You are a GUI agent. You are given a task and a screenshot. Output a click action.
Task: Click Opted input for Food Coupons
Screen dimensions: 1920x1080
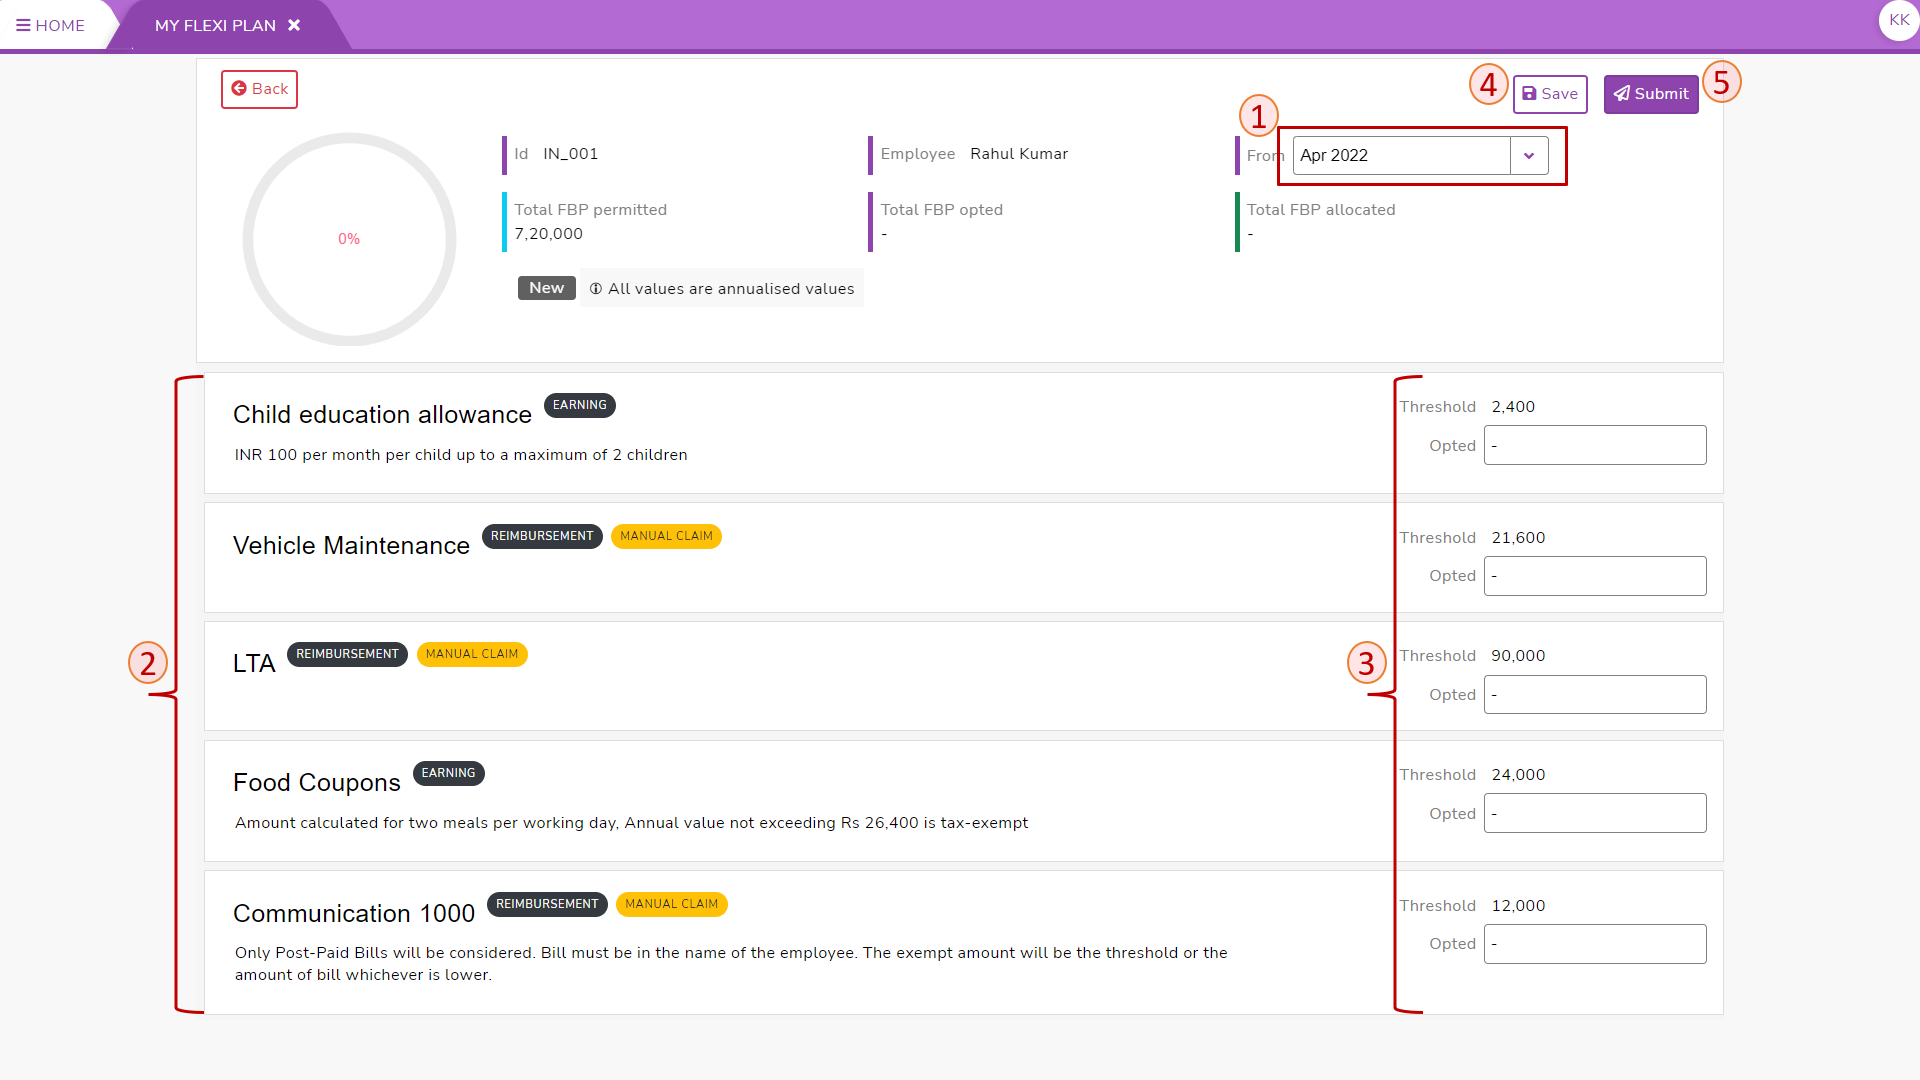click(1594, 814)
